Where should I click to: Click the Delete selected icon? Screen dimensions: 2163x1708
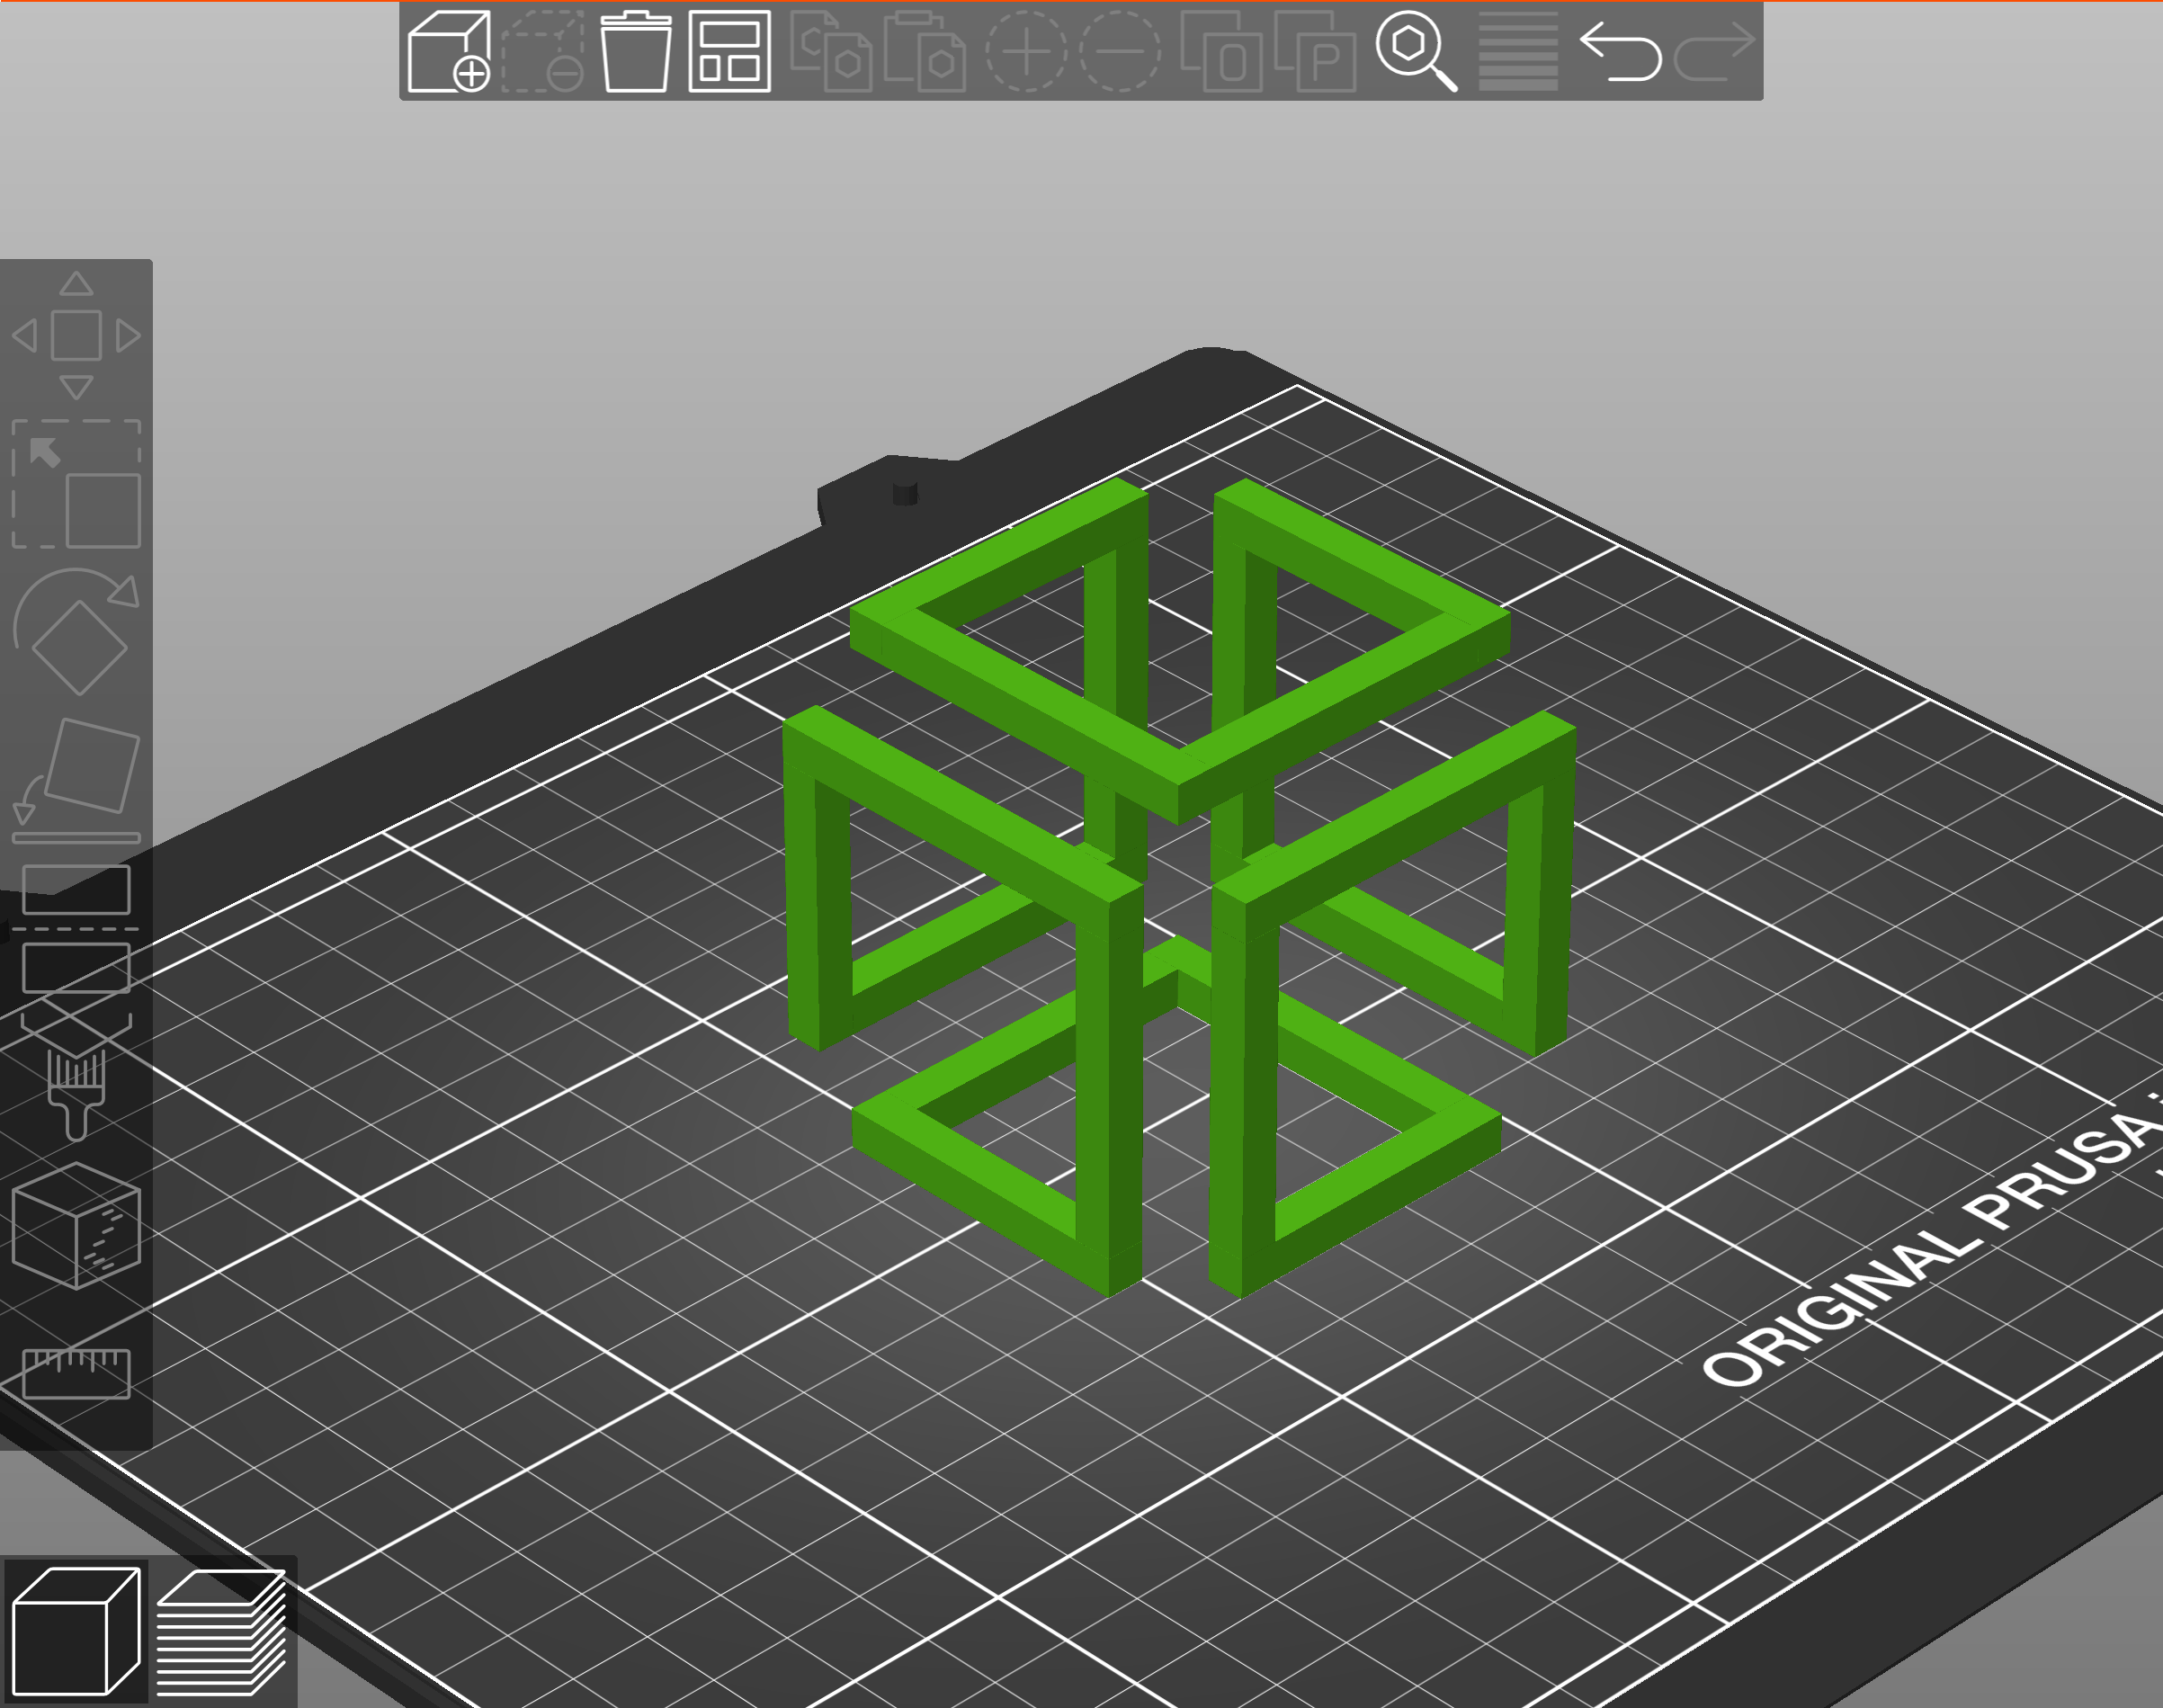tap(543, 51)
